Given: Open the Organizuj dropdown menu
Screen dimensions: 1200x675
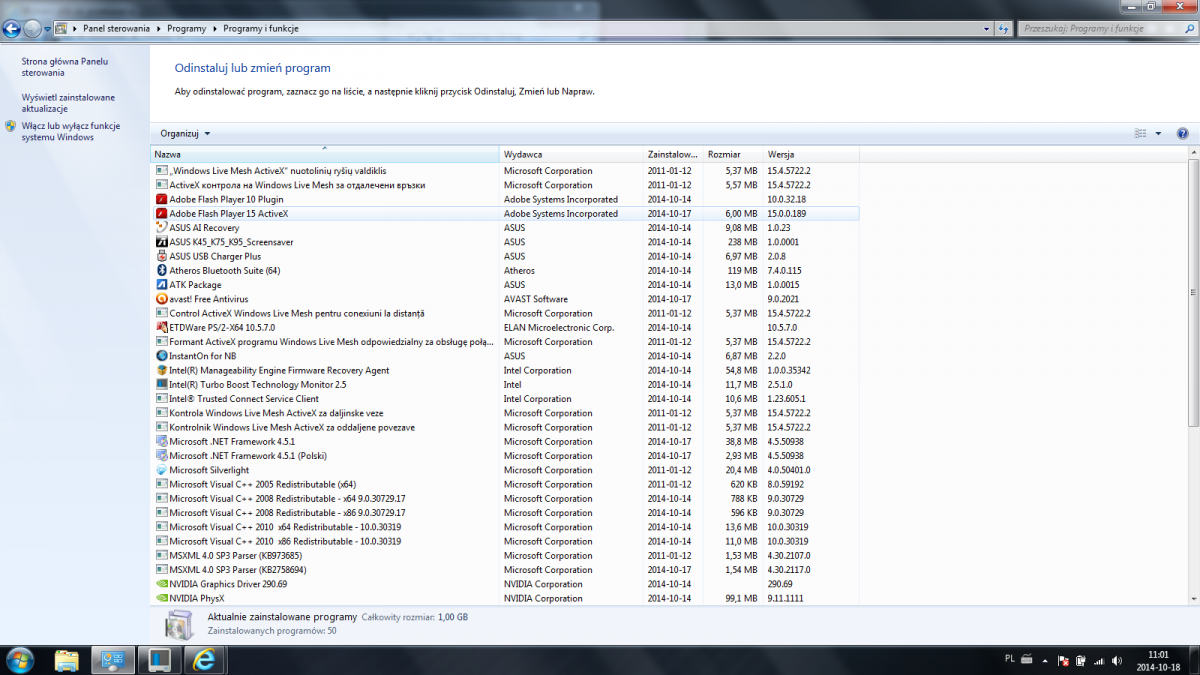Looking at the screenshot, I should (x=185, y=133).
